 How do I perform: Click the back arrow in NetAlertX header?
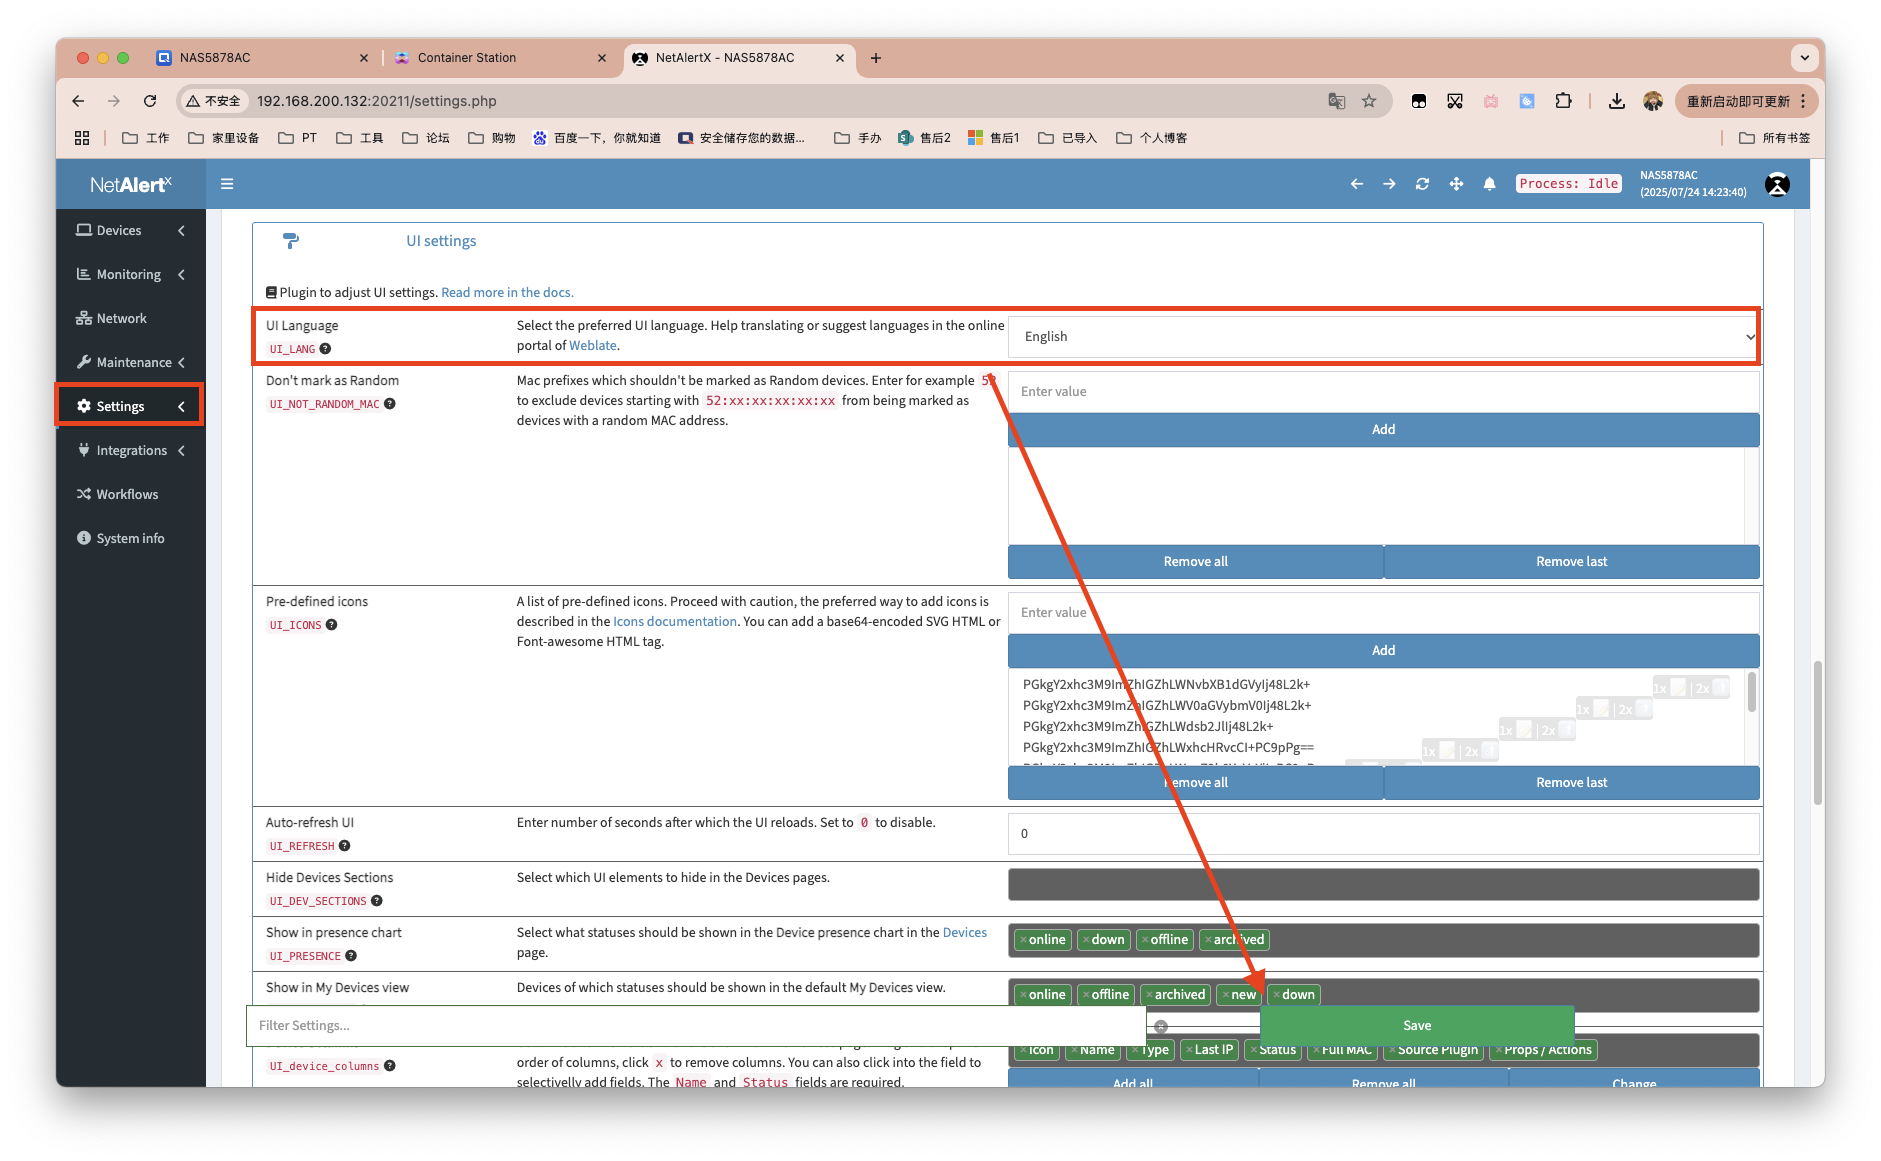[x=1356, y=184]
